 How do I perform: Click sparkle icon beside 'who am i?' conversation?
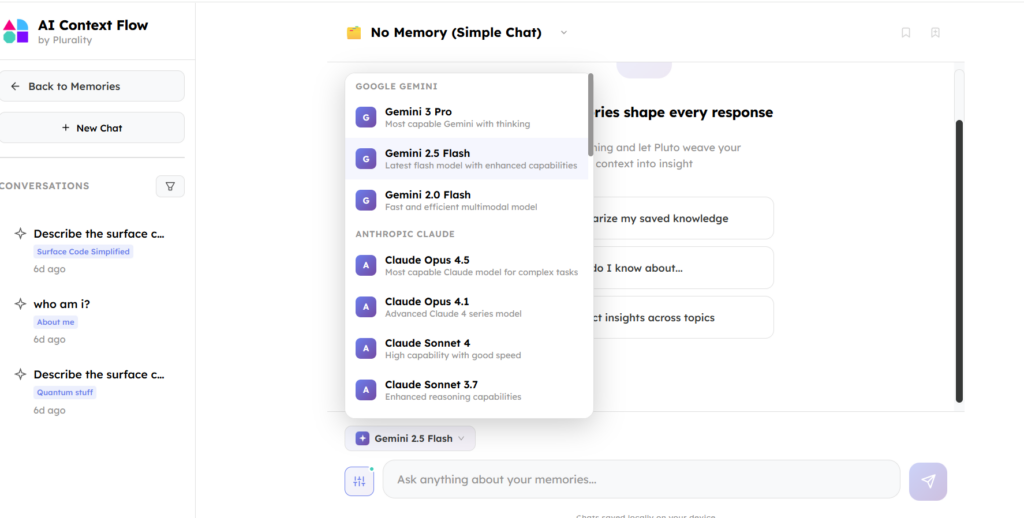pos(20,304)
